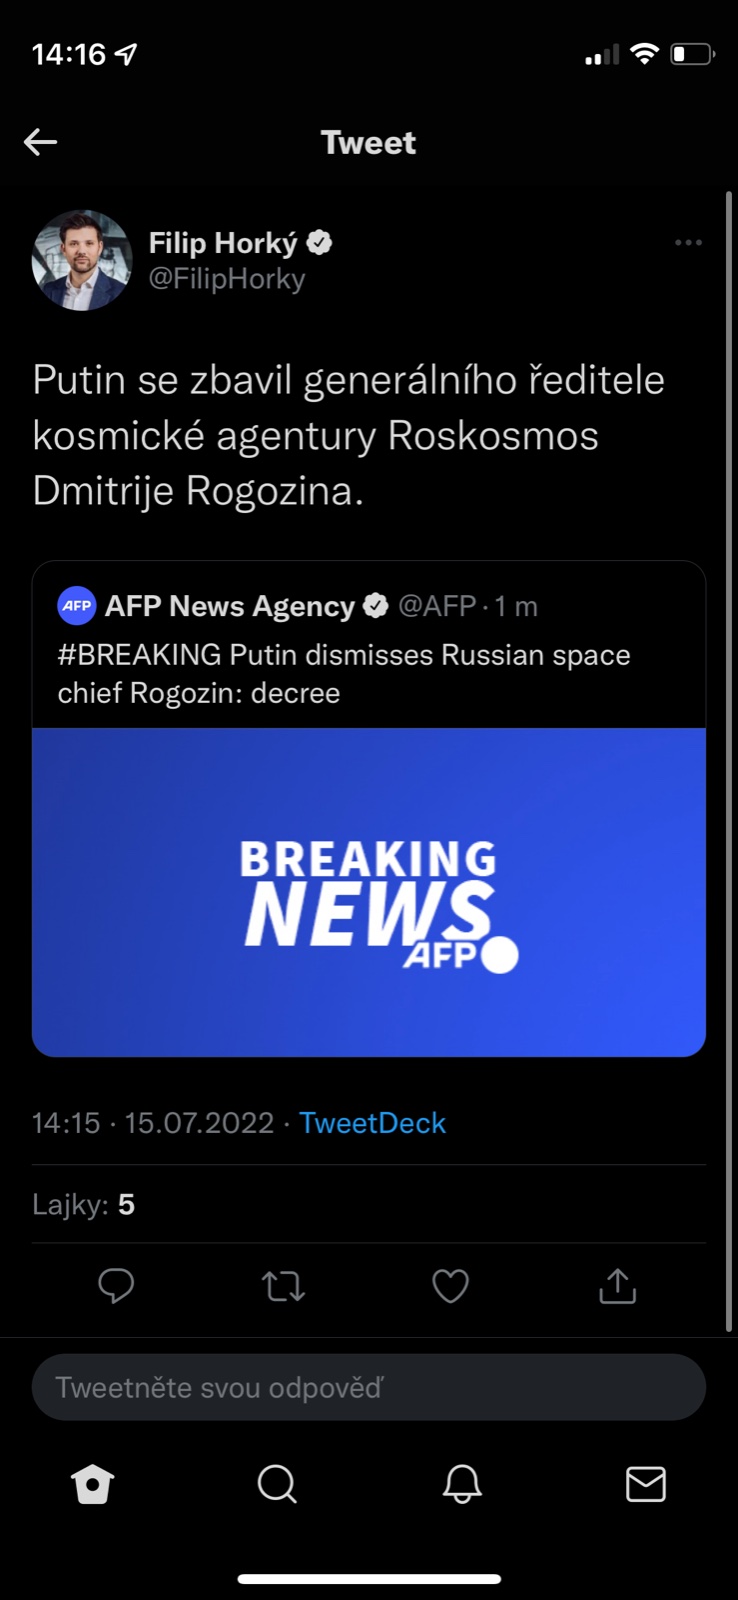This screenshot has height=1600, width=738.
Task: Open Notifications bell icon
Action: click(x=462, y=1484)
